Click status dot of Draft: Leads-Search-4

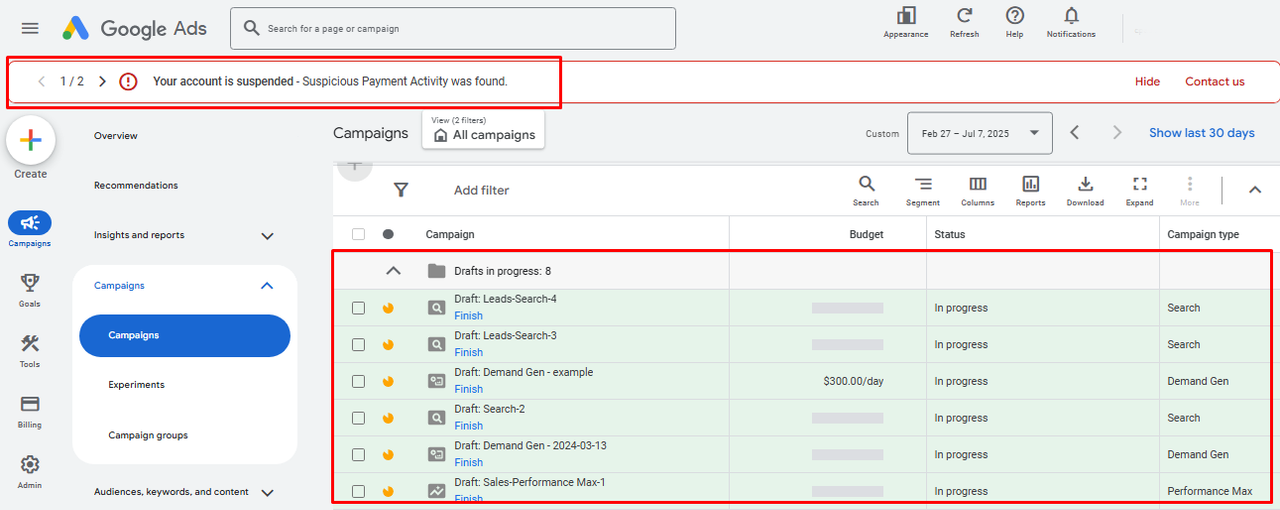click(x=388, y=308)
